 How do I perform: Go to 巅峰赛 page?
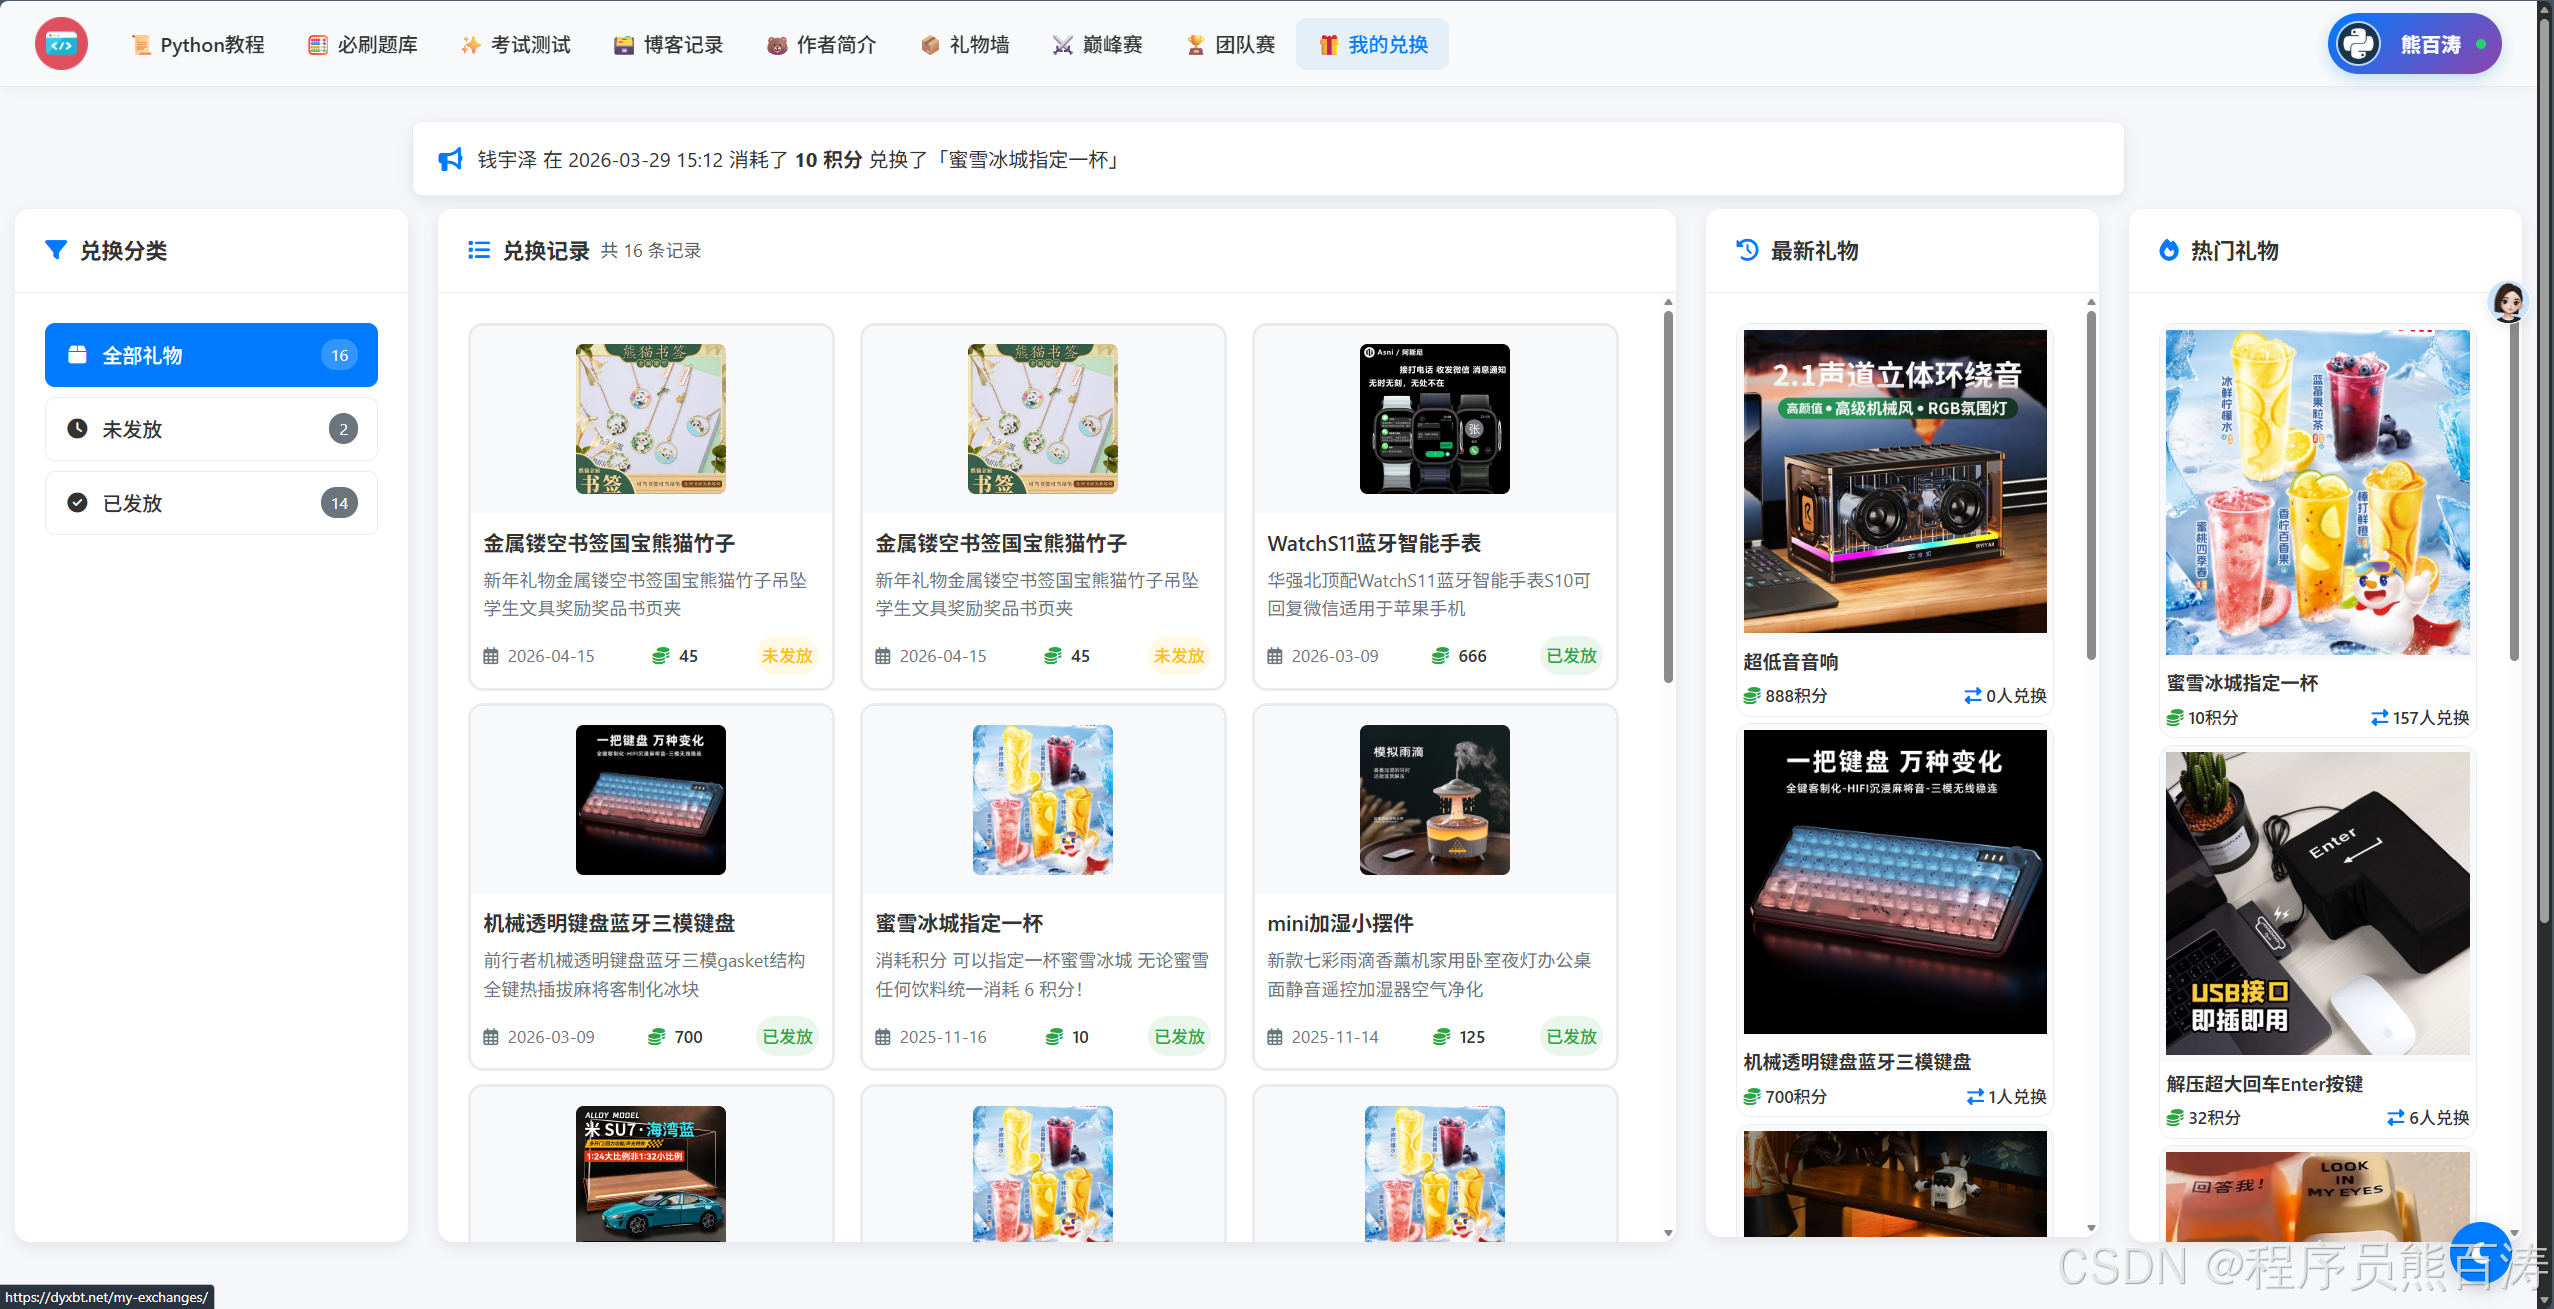click(1098, 44)
